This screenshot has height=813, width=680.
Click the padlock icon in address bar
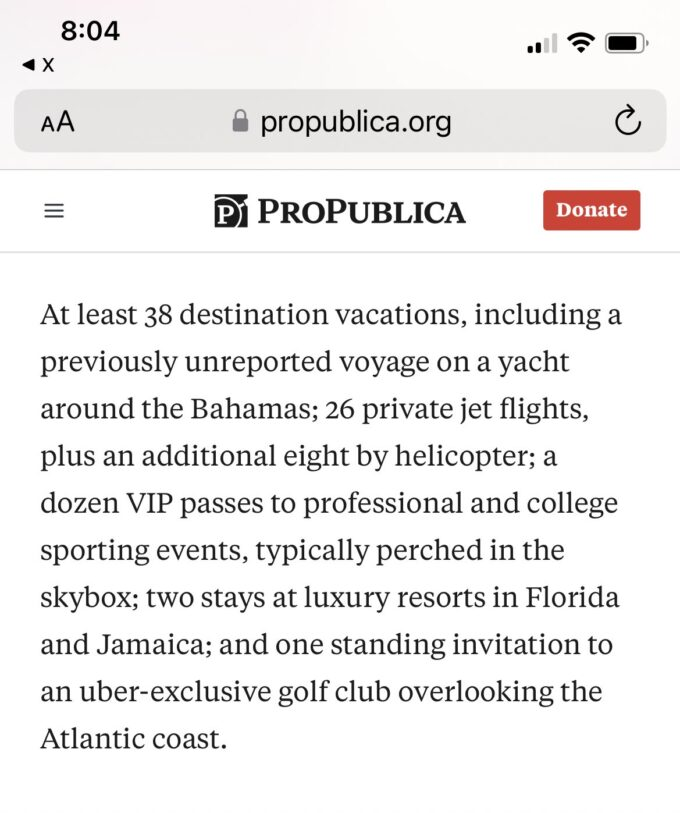(240, 122)
